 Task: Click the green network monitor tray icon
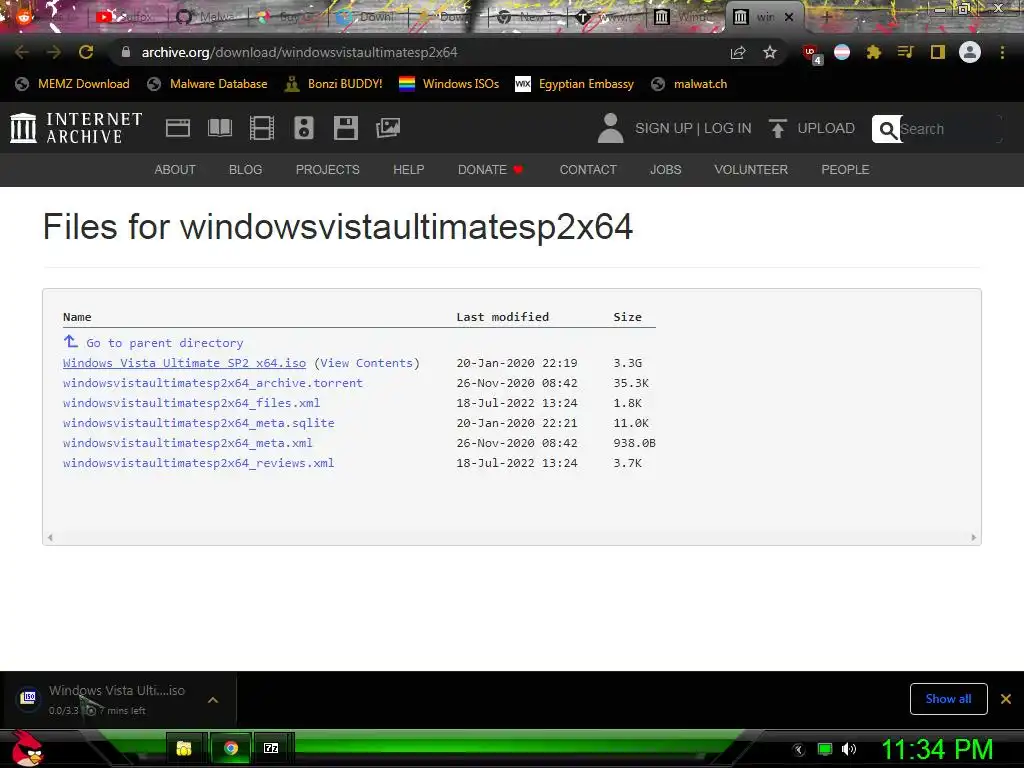point(825,749)
